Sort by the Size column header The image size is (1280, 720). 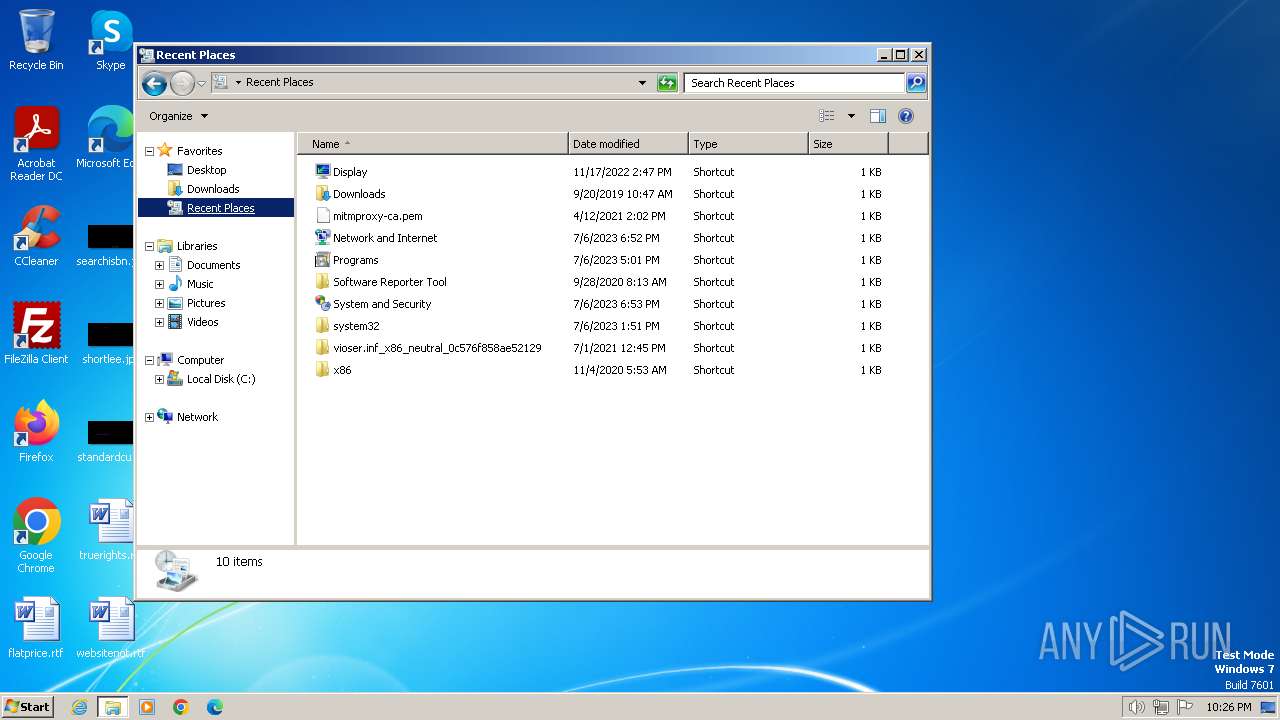[848, 144]
